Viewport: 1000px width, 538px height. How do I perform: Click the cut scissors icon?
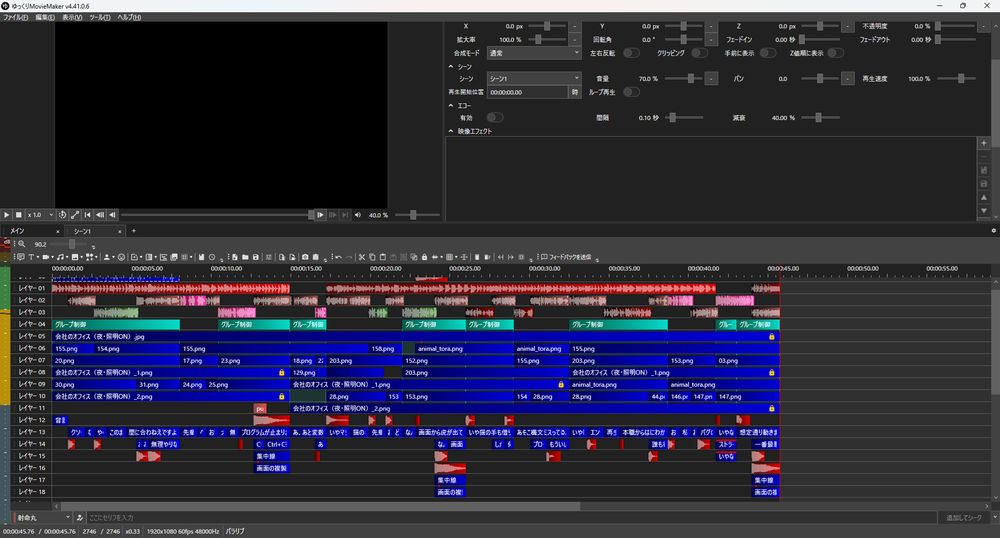pyautogui.click(x=362, y=257)
